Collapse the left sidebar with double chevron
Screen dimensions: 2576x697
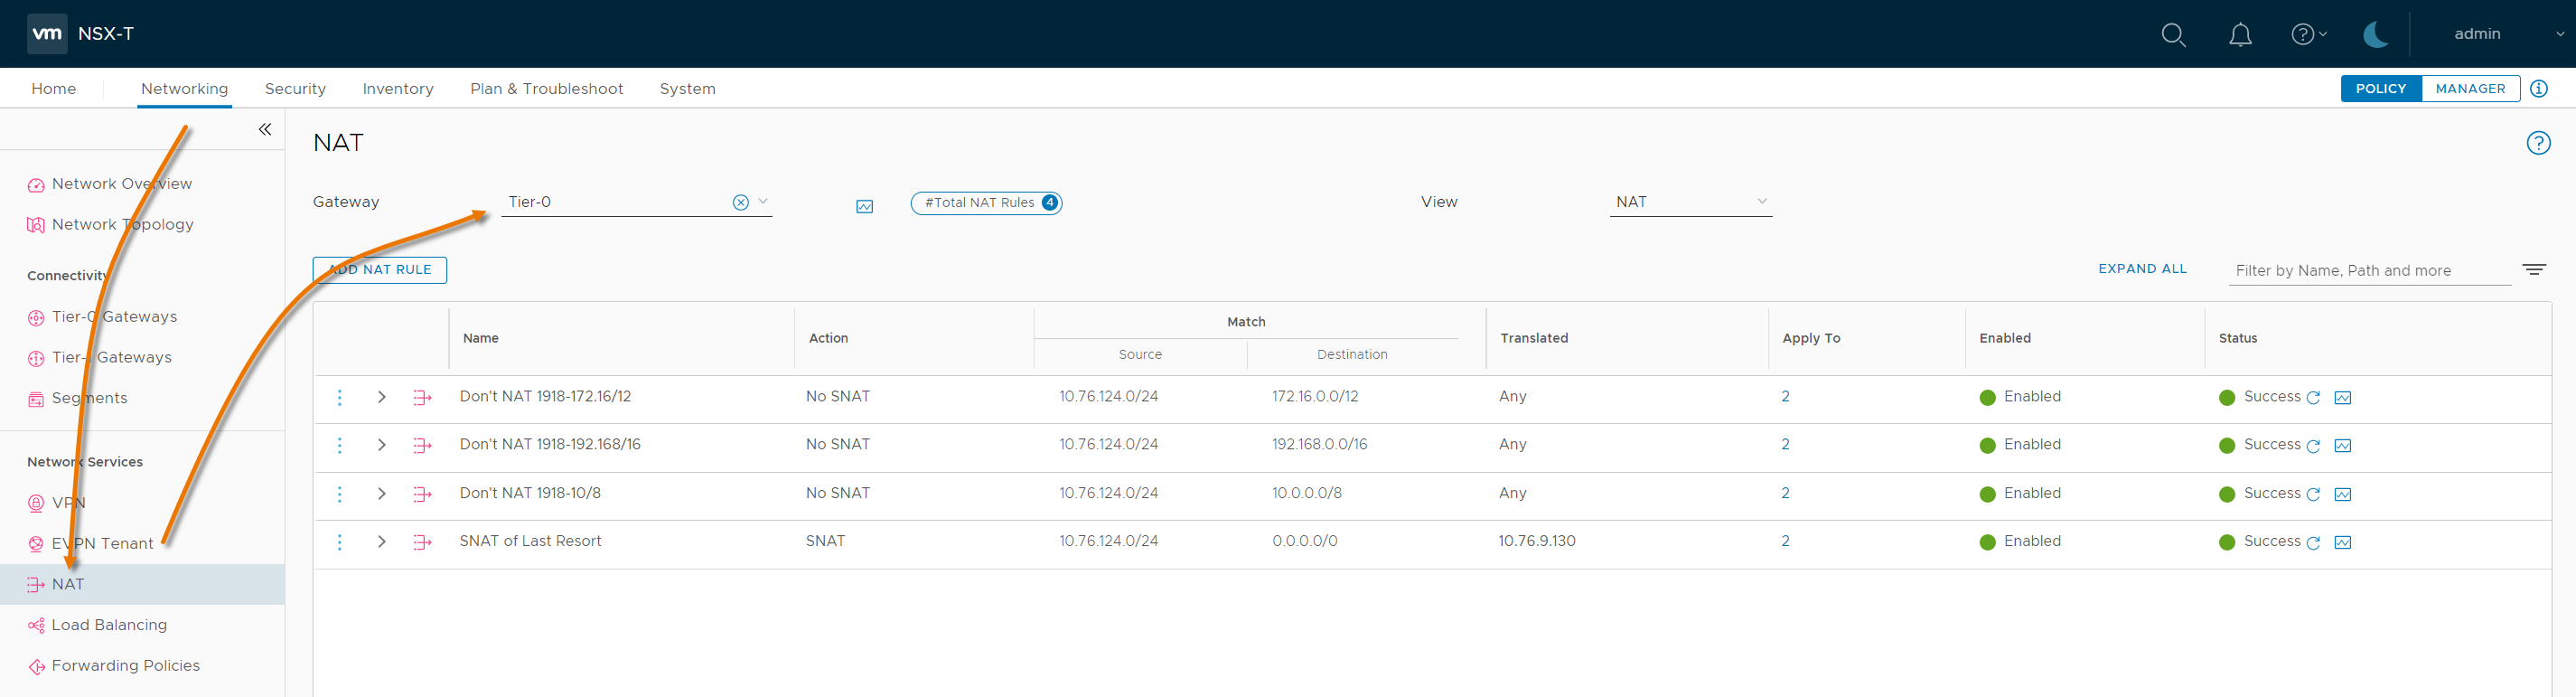coord(265,129)
